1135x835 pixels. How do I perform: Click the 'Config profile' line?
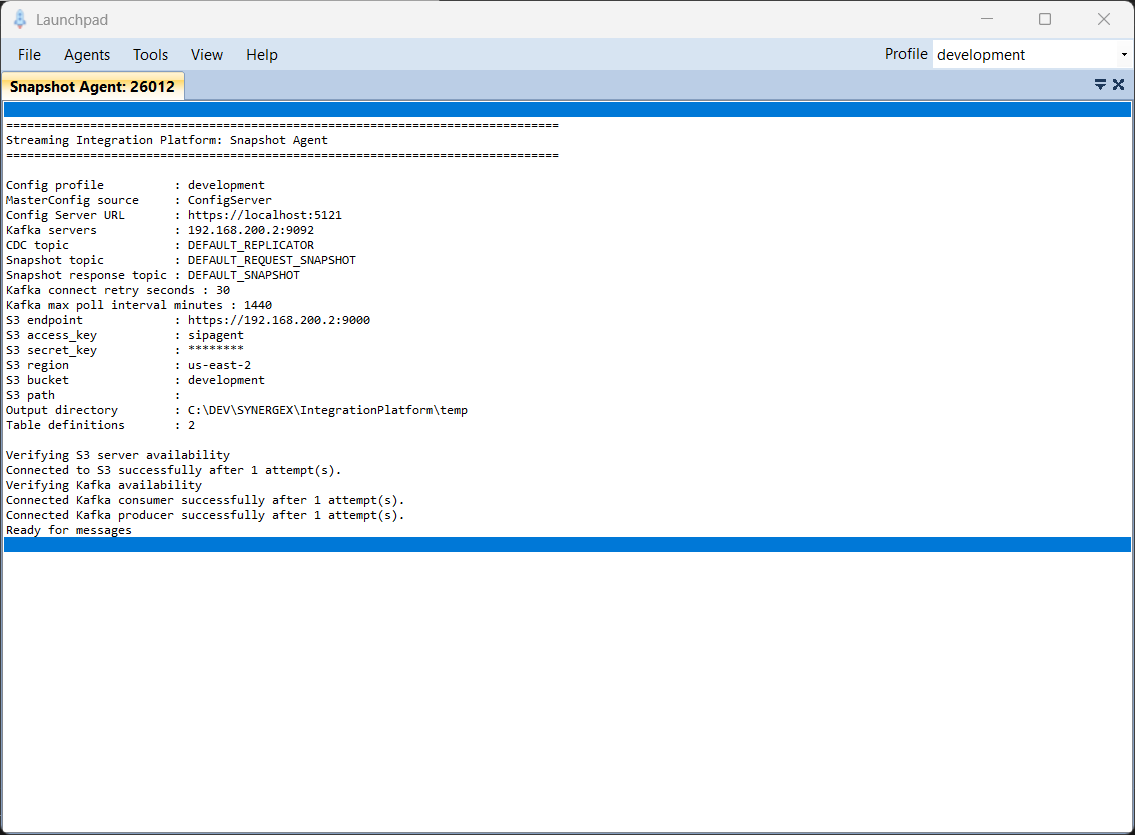(135, 185)
